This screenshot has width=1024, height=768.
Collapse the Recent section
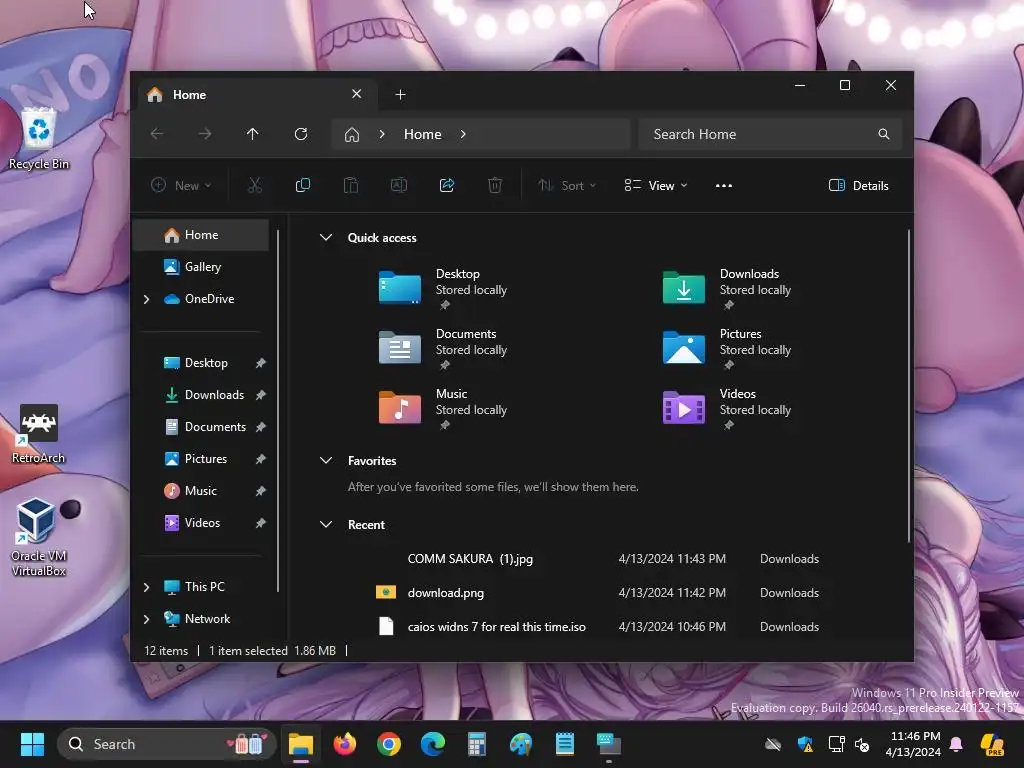coord(326,524)
